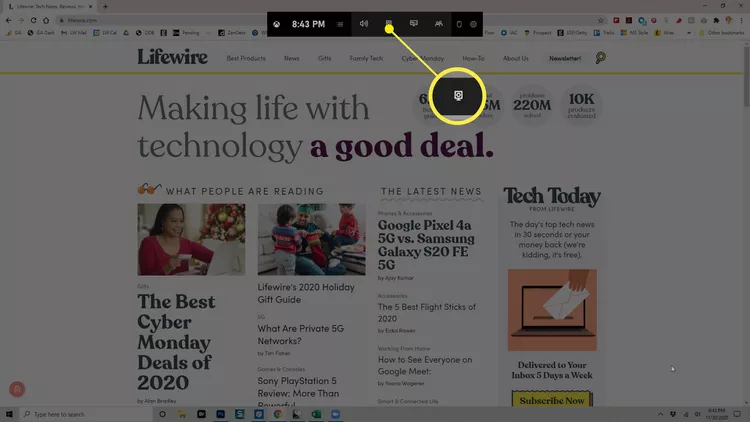750x422 pixels.
Task: Close the Lifewire Tech News tab
Action: (x=90, y=6)
